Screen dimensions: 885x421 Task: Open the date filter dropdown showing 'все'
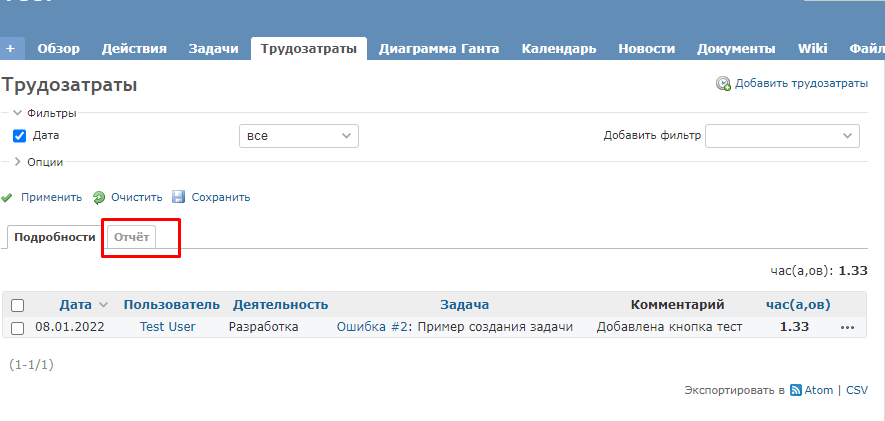tap(298, 136)
